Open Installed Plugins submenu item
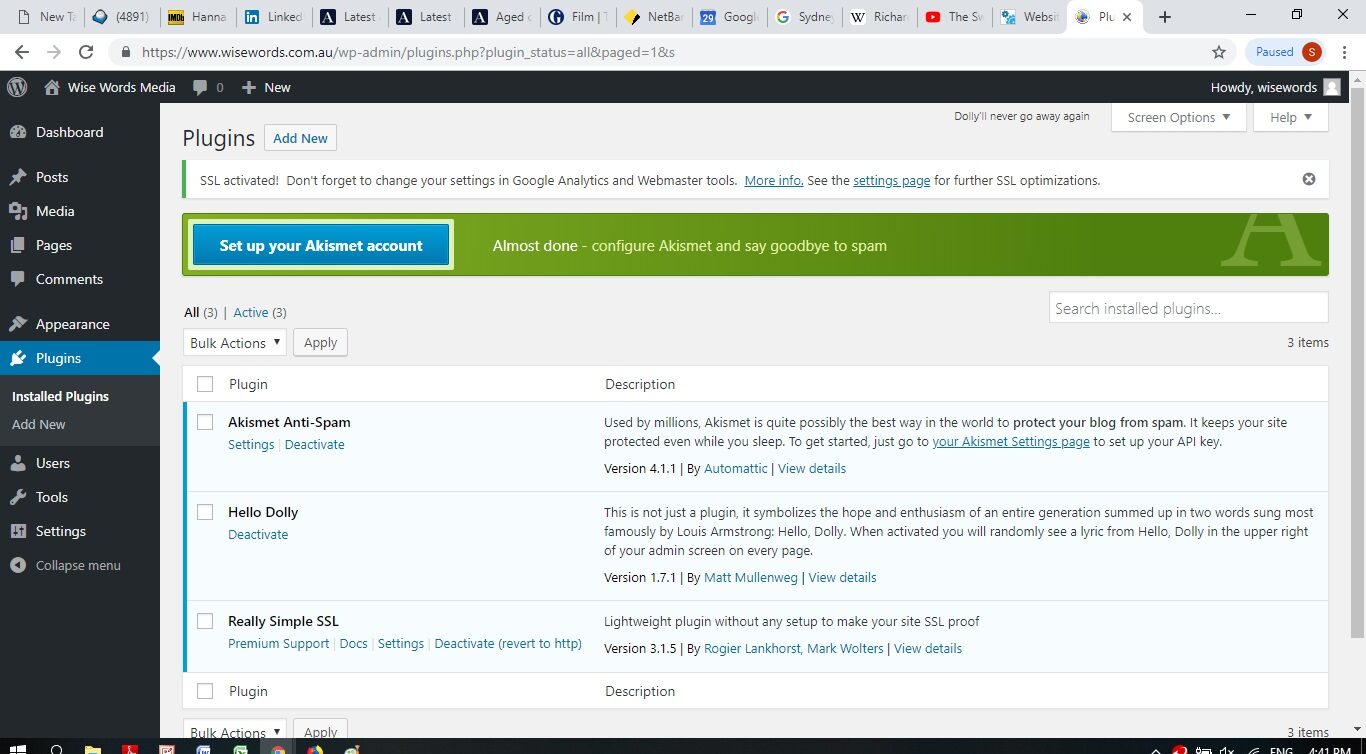Image resolution: width=1366 pixels, height=754 pixels. pyautogui.click(x=60, y=396)
